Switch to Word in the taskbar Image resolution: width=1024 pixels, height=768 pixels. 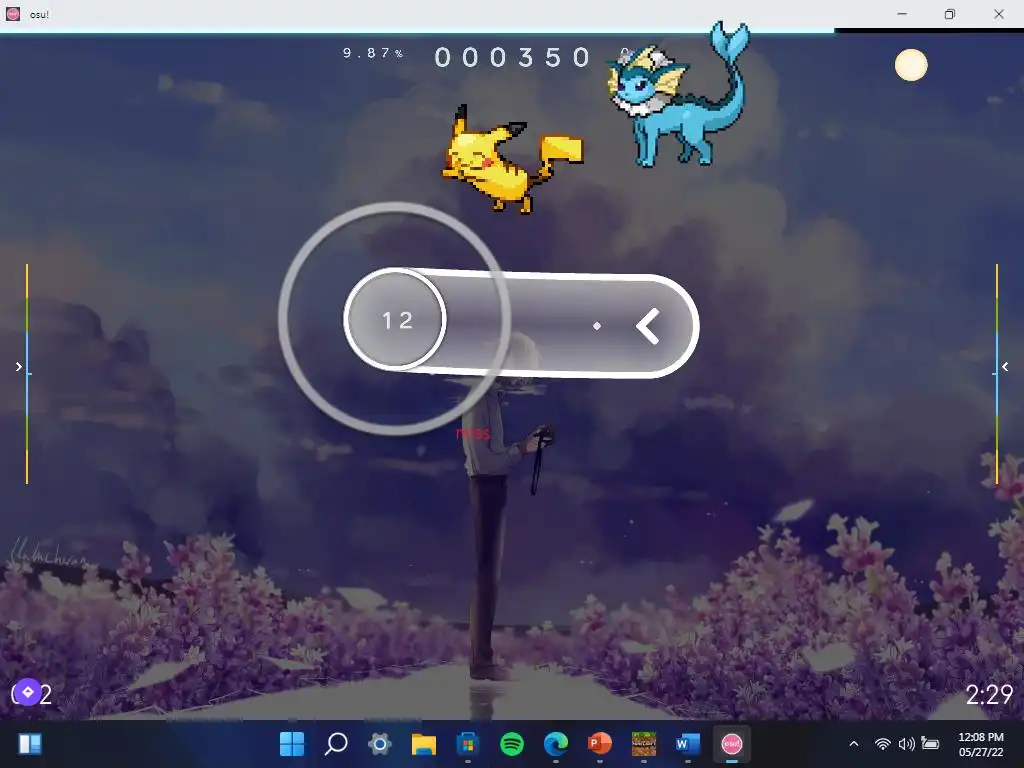tap(688, 743)
